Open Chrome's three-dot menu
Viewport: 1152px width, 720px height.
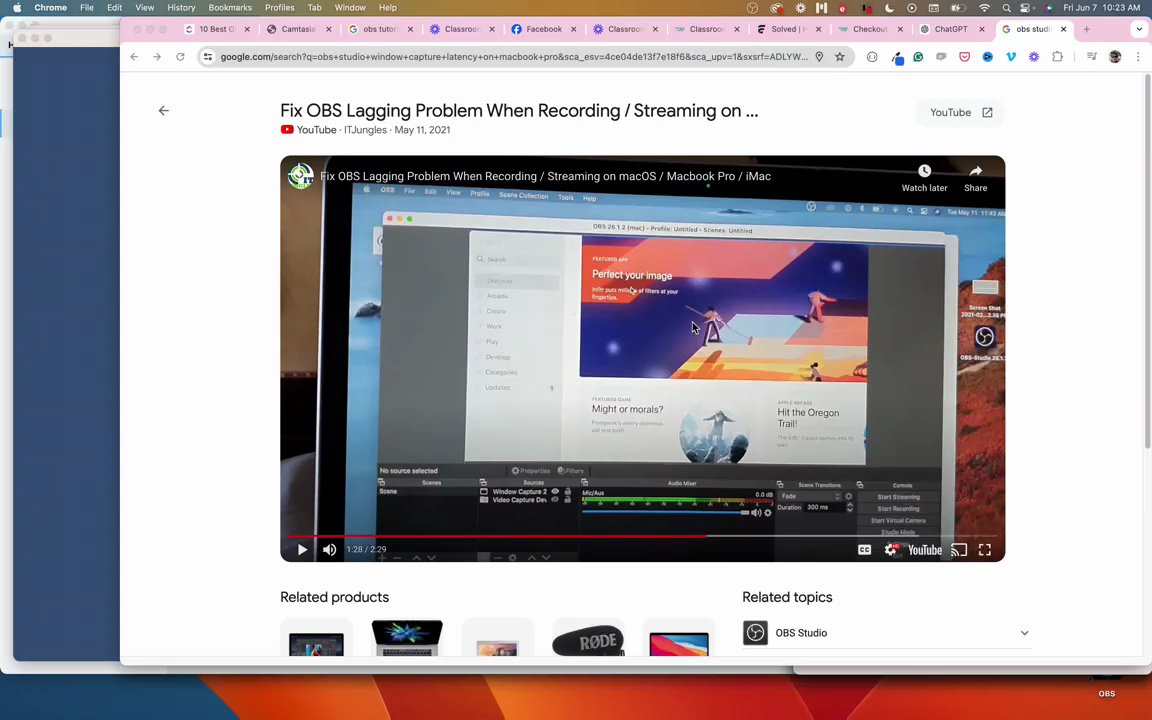(1138, 57)
